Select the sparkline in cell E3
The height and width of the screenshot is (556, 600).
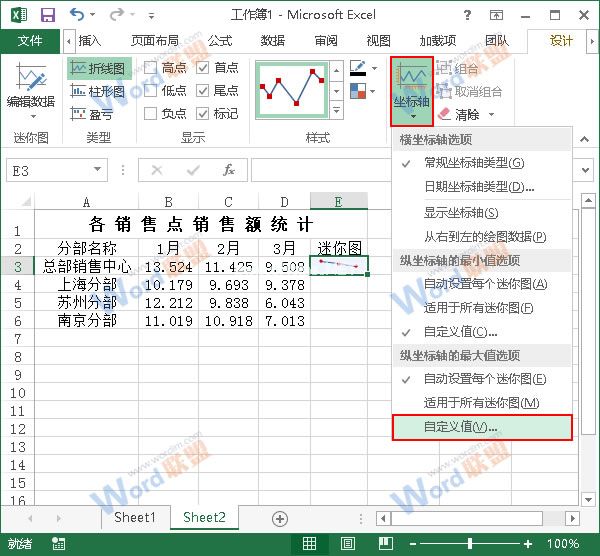pyautogui.click(x=339, y=265)
